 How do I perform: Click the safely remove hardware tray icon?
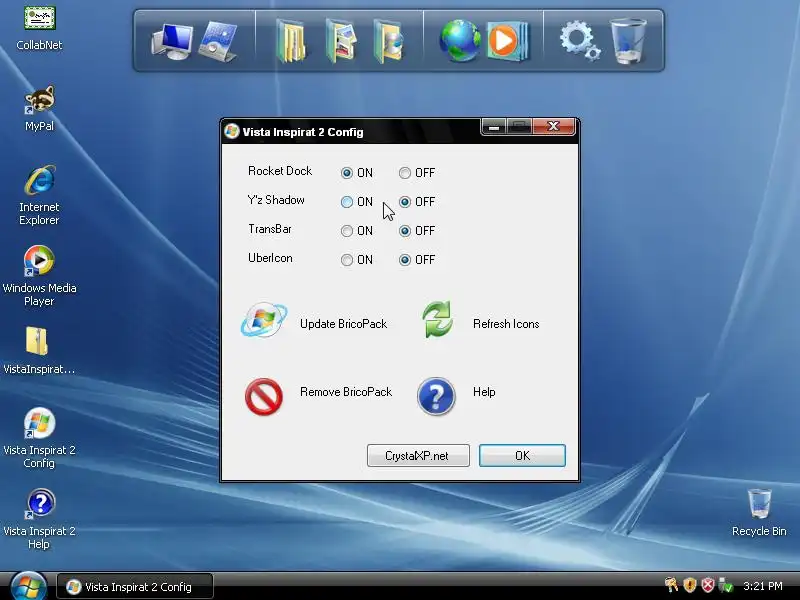(x=725, y=585)
